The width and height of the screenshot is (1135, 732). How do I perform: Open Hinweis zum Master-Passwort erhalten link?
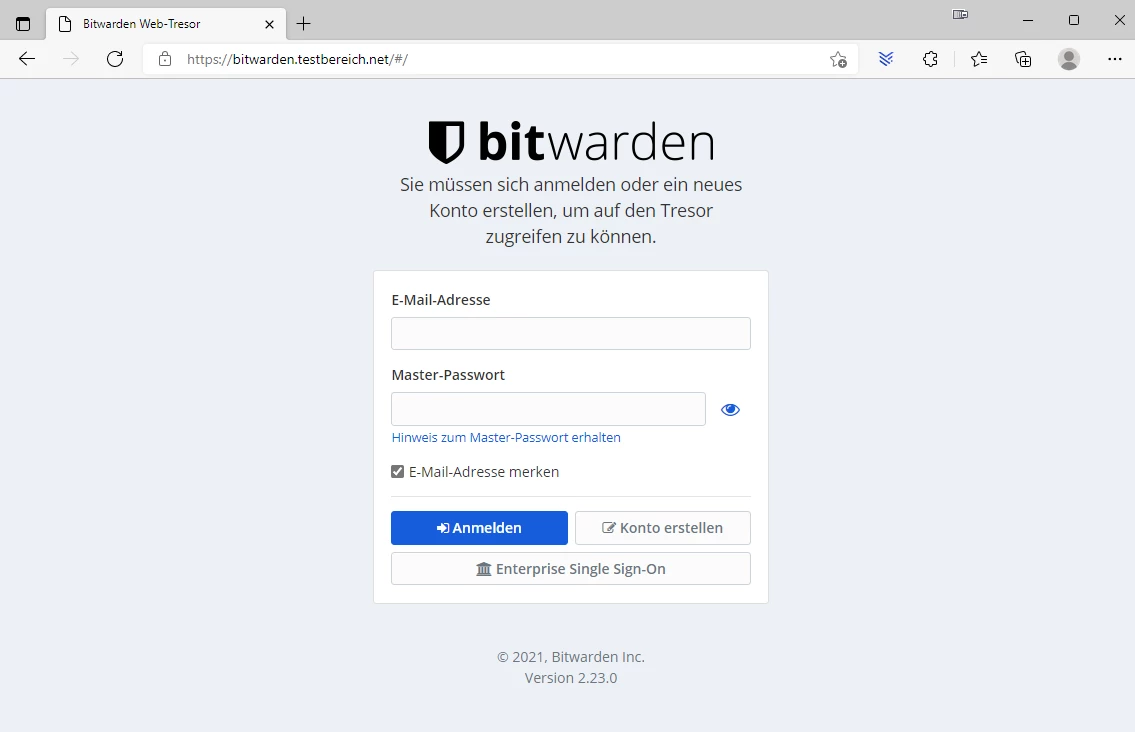[506, 437]
